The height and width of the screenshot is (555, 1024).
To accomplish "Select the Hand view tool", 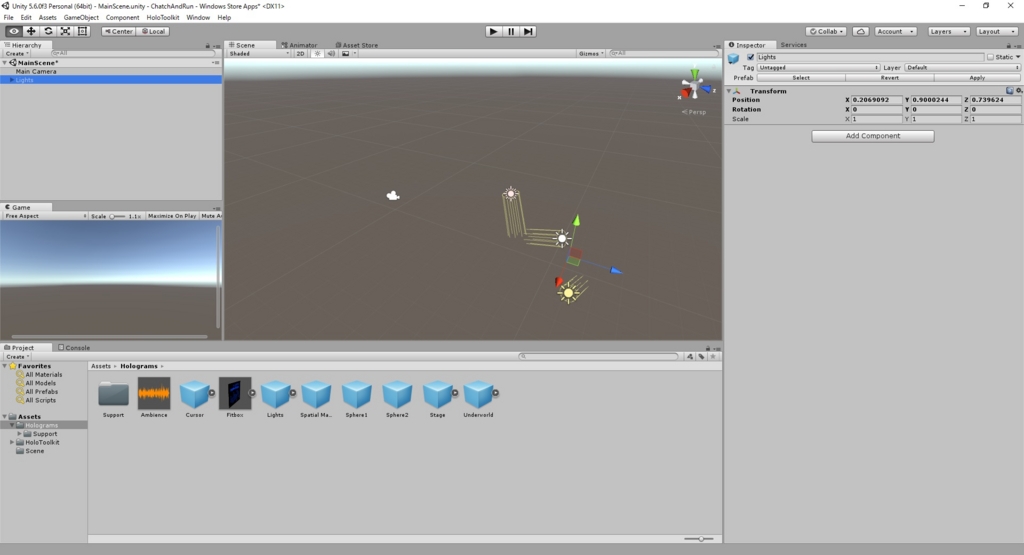I will pyautogui.click(x=14, y=31).
